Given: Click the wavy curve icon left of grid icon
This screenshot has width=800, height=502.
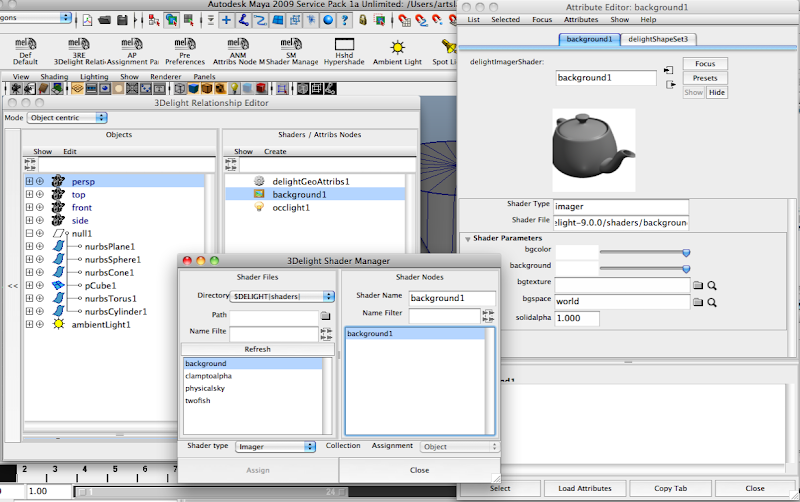Looking at the screenshot, I should pyautogui.click(x=261, y=20).
